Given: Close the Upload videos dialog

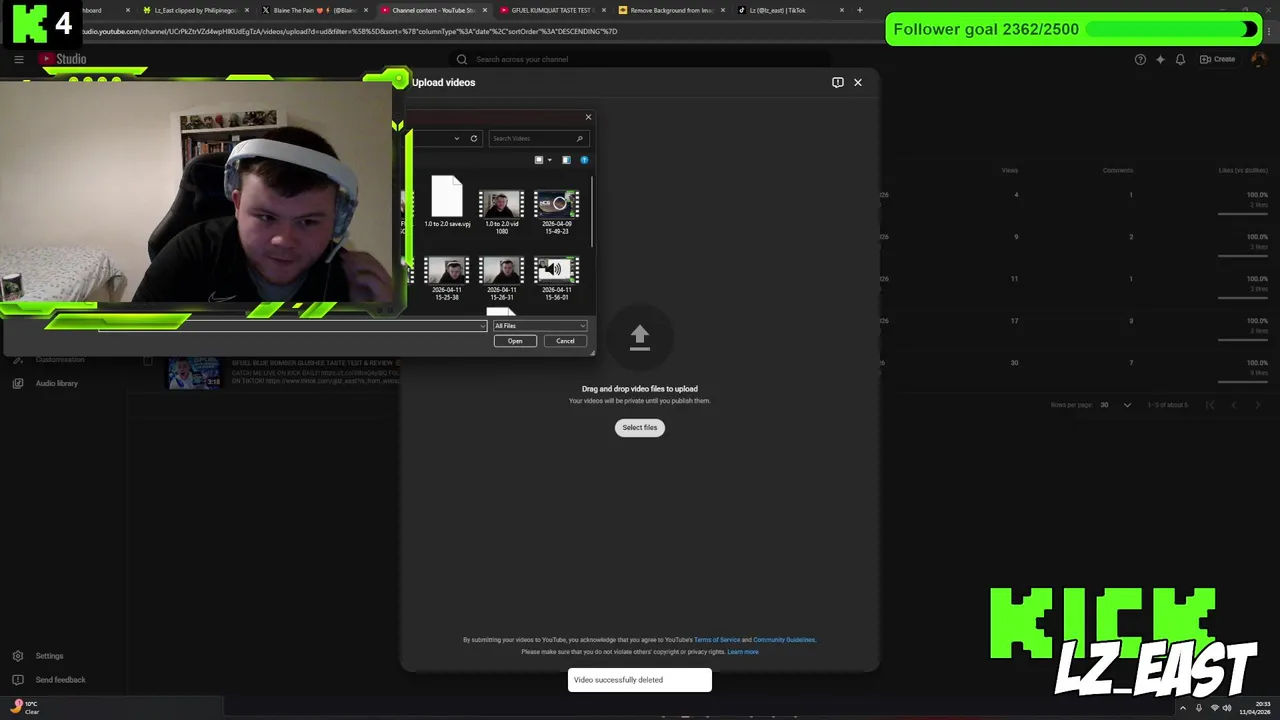Looking at the screenshot, I should pos(857,82).
